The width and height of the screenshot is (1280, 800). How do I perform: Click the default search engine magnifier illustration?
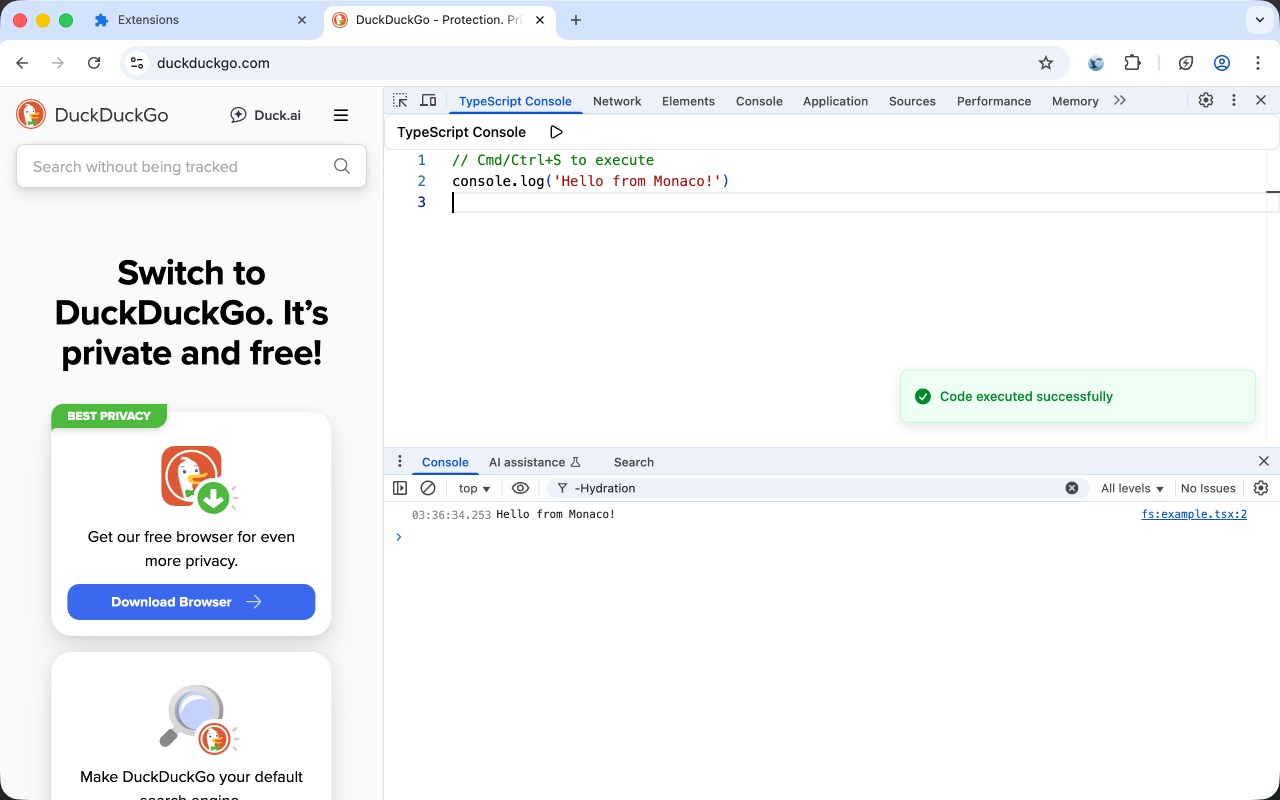point(198,719)
